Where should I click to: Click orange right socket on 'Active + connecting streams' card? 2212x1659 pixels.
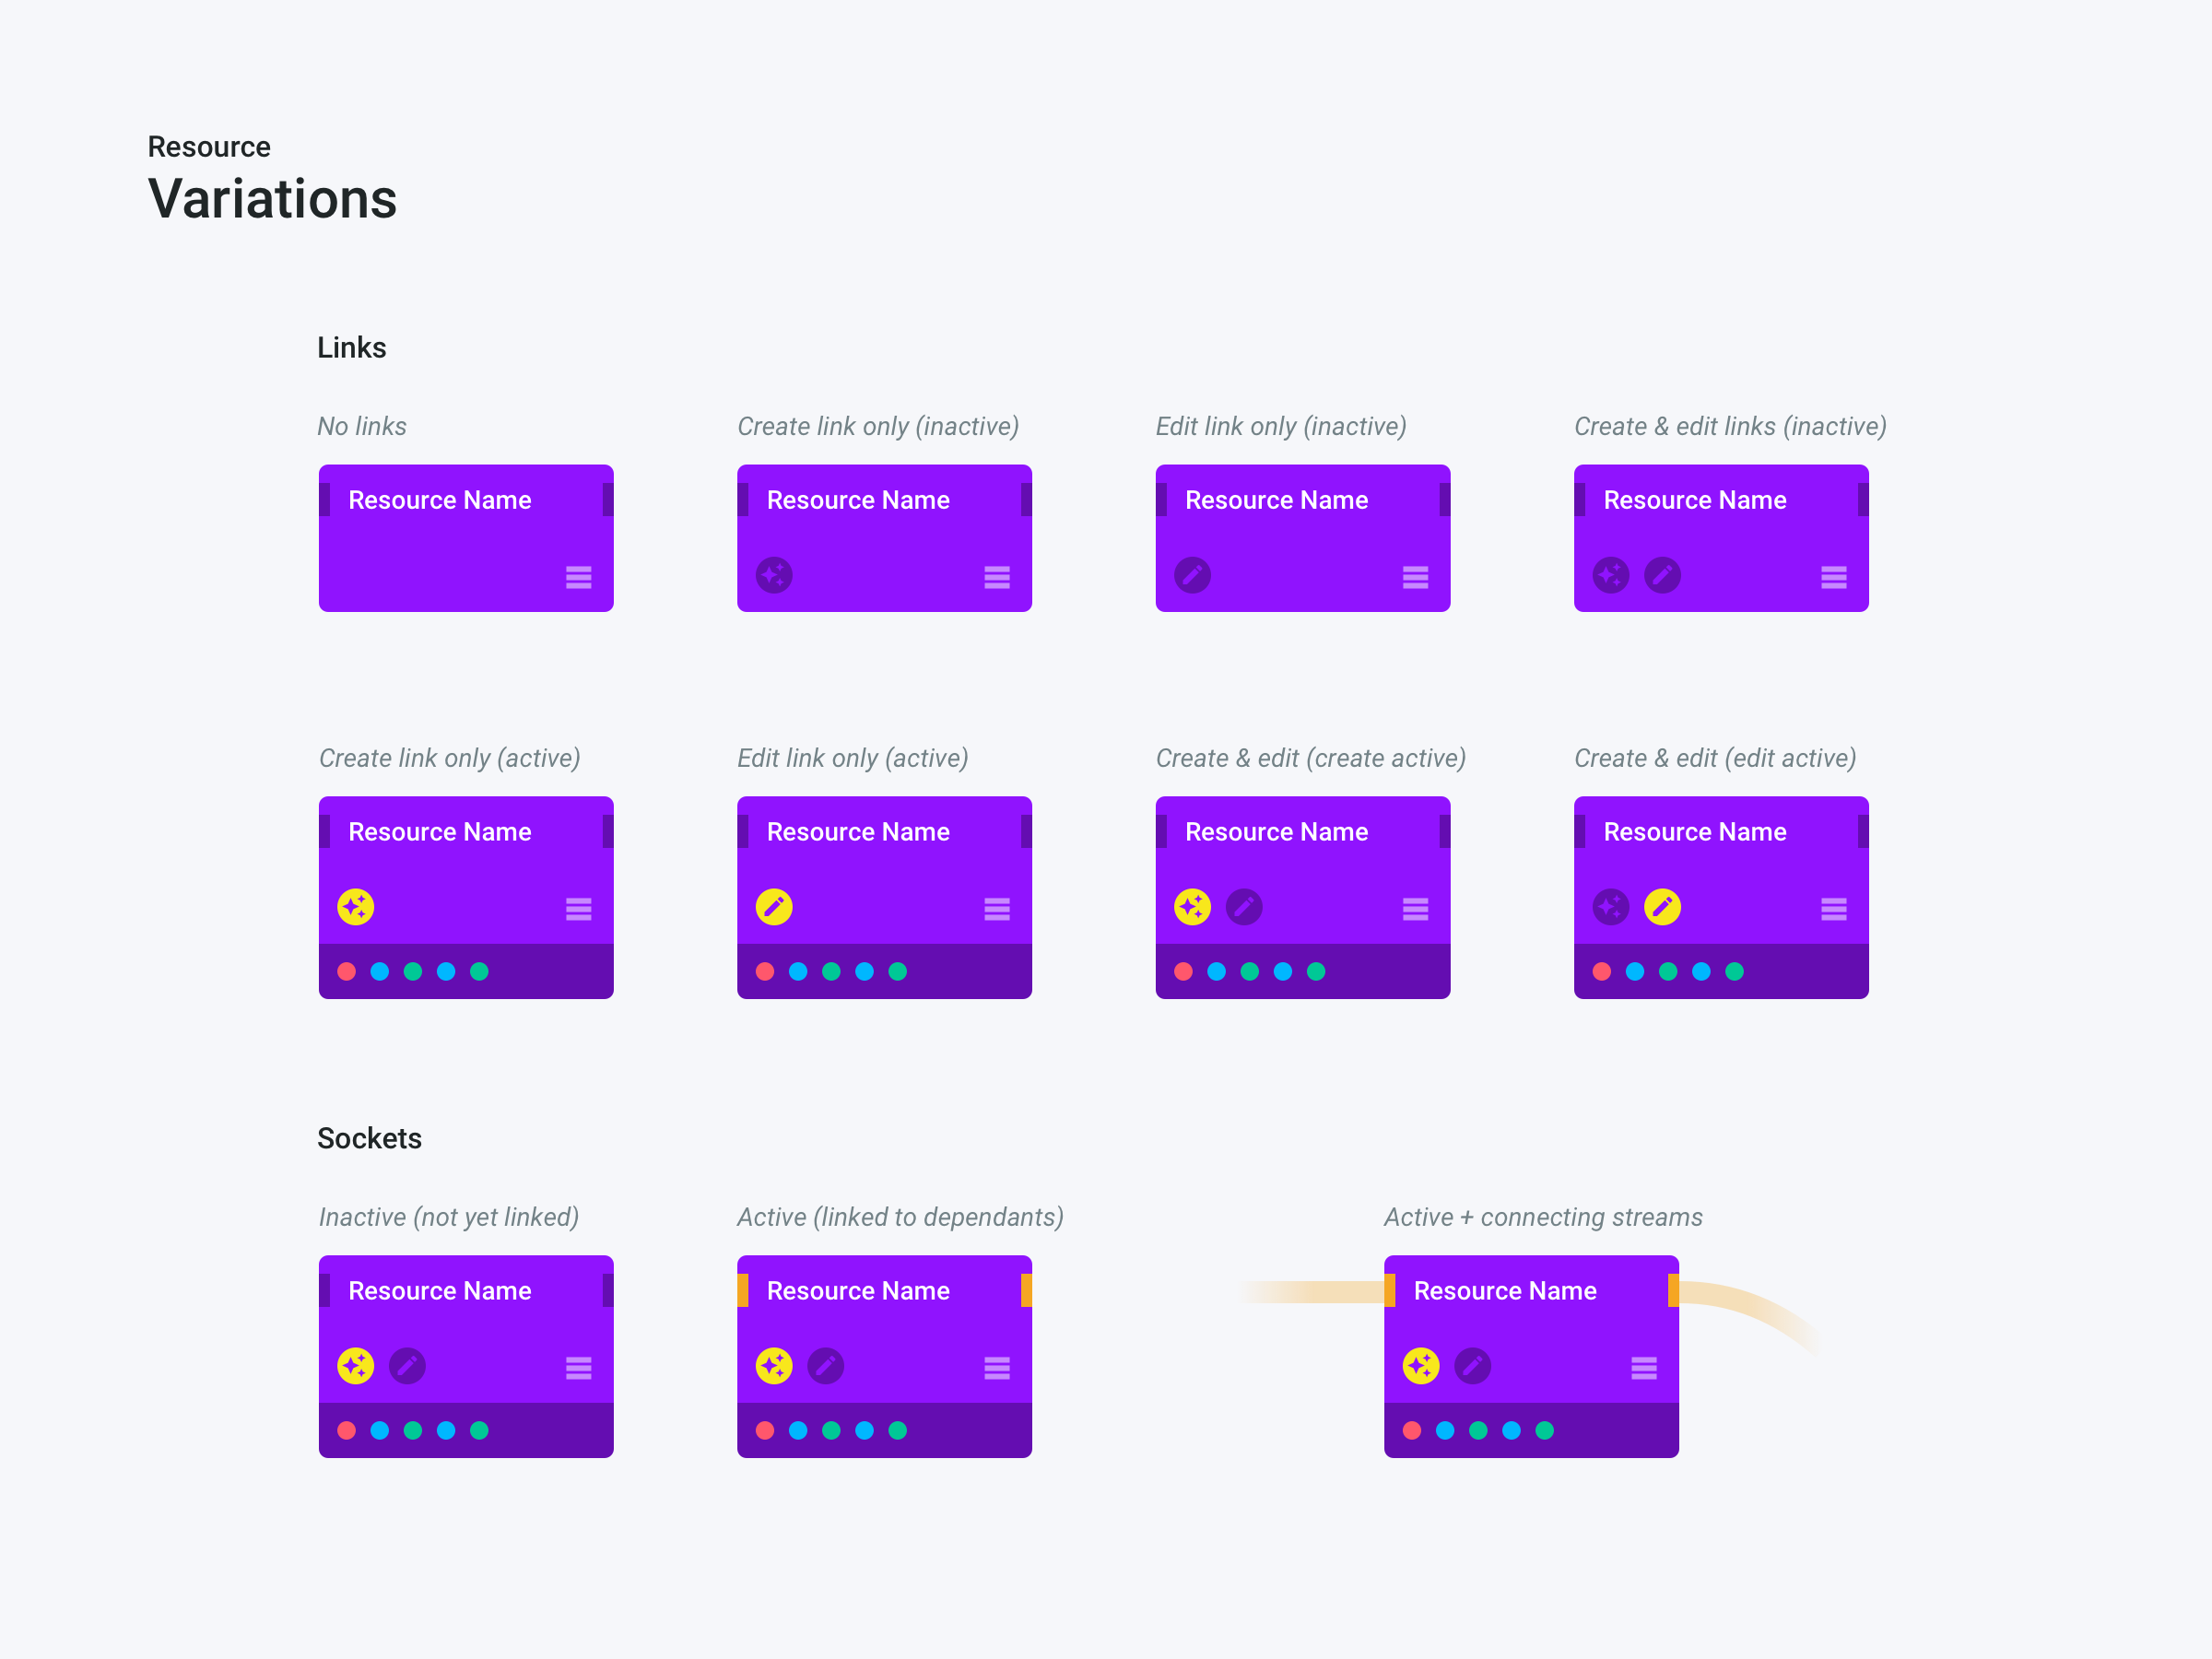(1673, 1290)
